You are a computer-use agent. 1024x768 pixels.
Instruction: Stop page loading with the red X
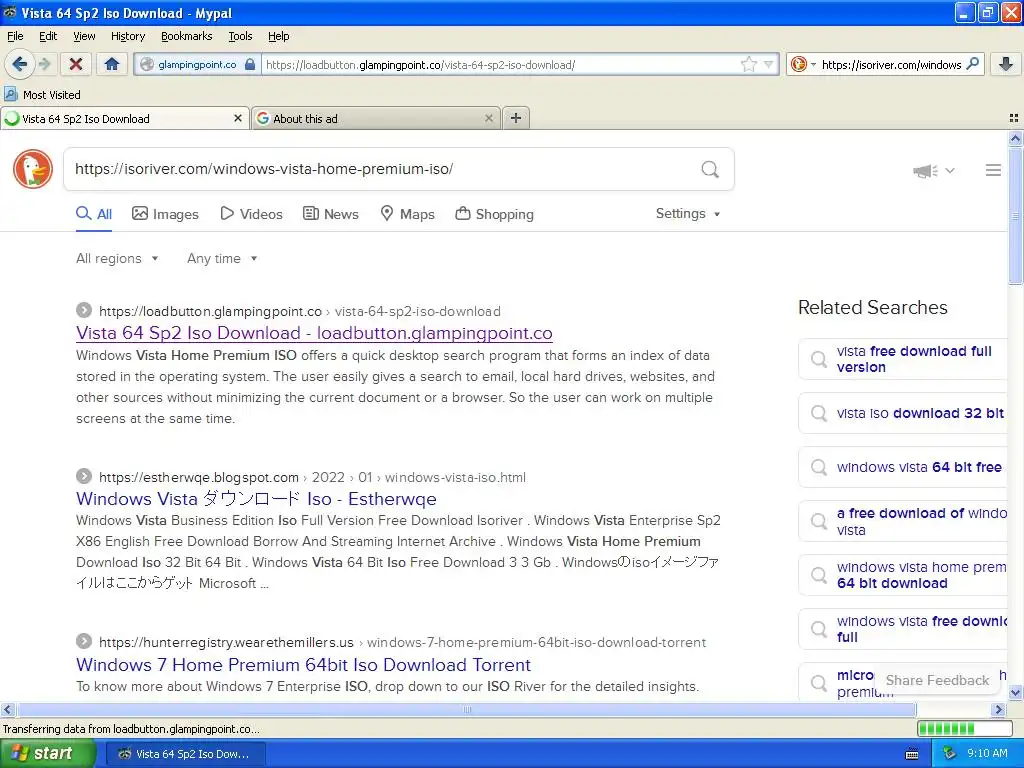76,64
